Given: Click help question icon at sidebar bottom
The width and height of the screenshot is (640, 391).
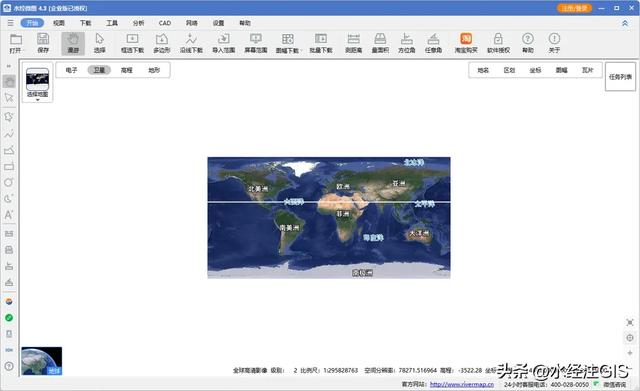Looking at the screenshot, I should tap(9, 366).
